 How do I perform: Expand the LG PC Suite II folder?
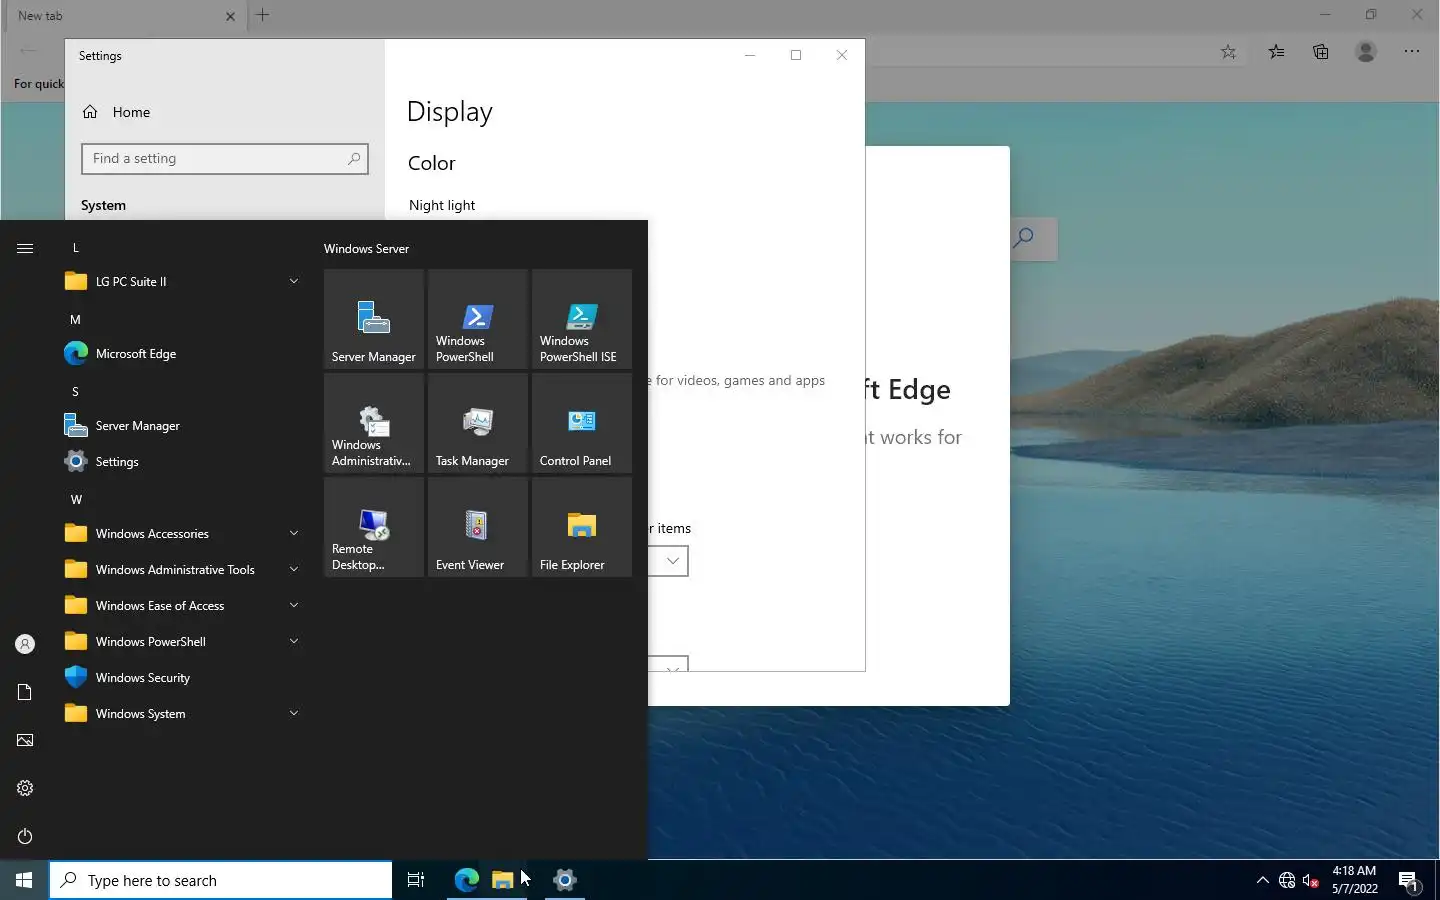coord(183,281)
